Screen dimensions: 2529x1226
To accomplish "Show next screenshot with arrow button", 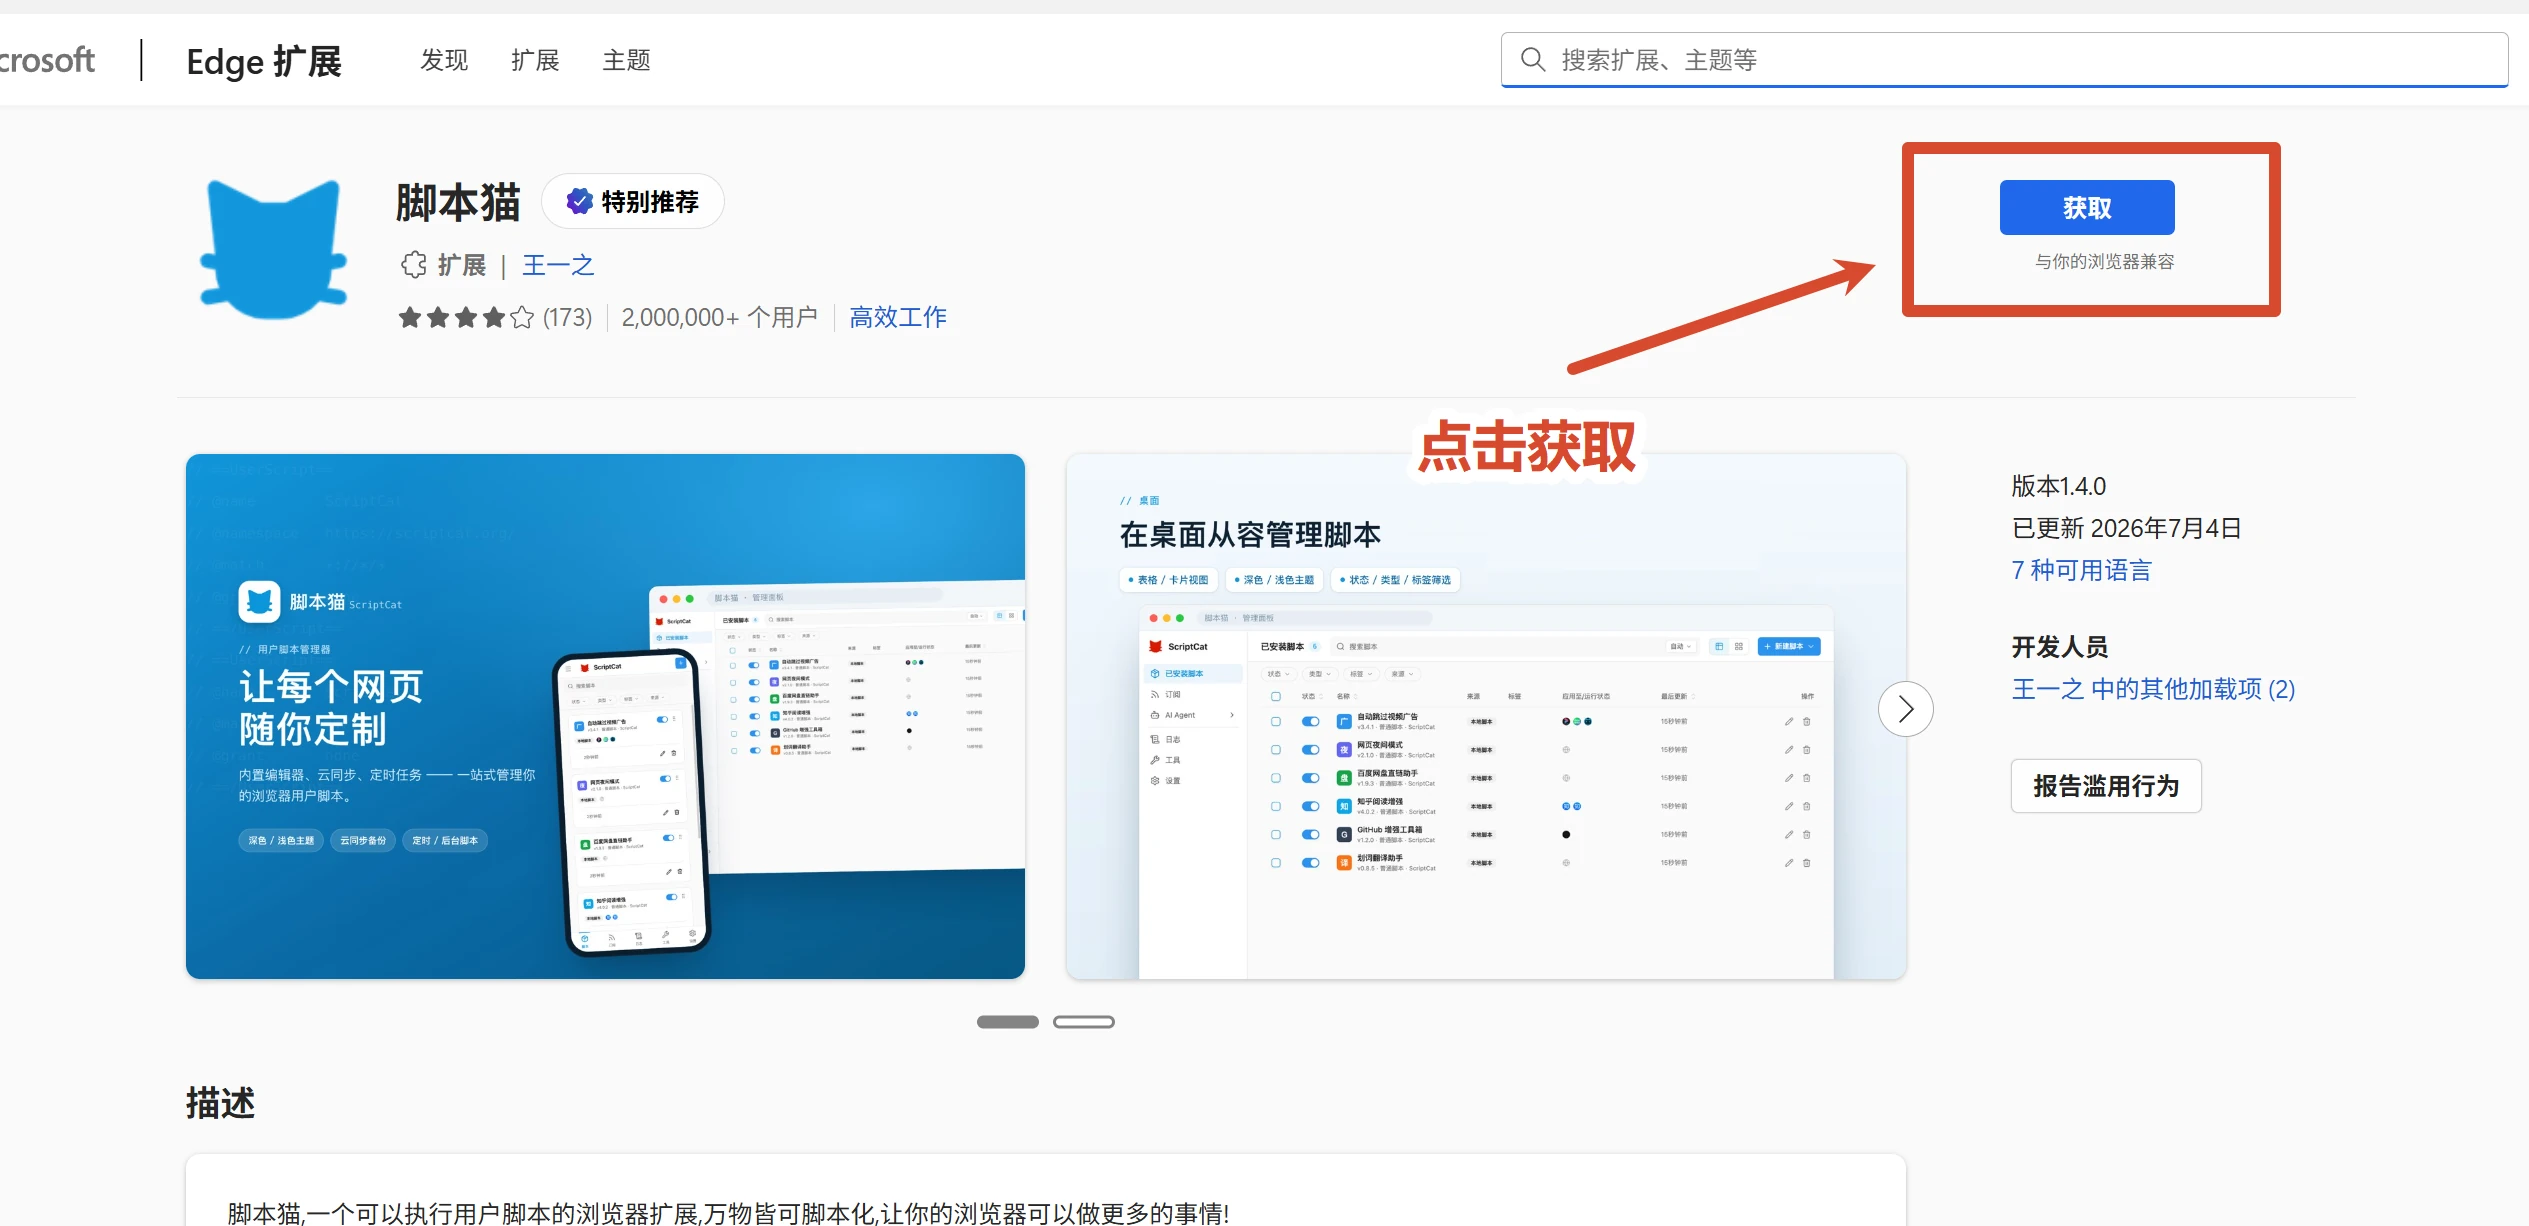I will pyautogui.click(x=1905, y=709).
